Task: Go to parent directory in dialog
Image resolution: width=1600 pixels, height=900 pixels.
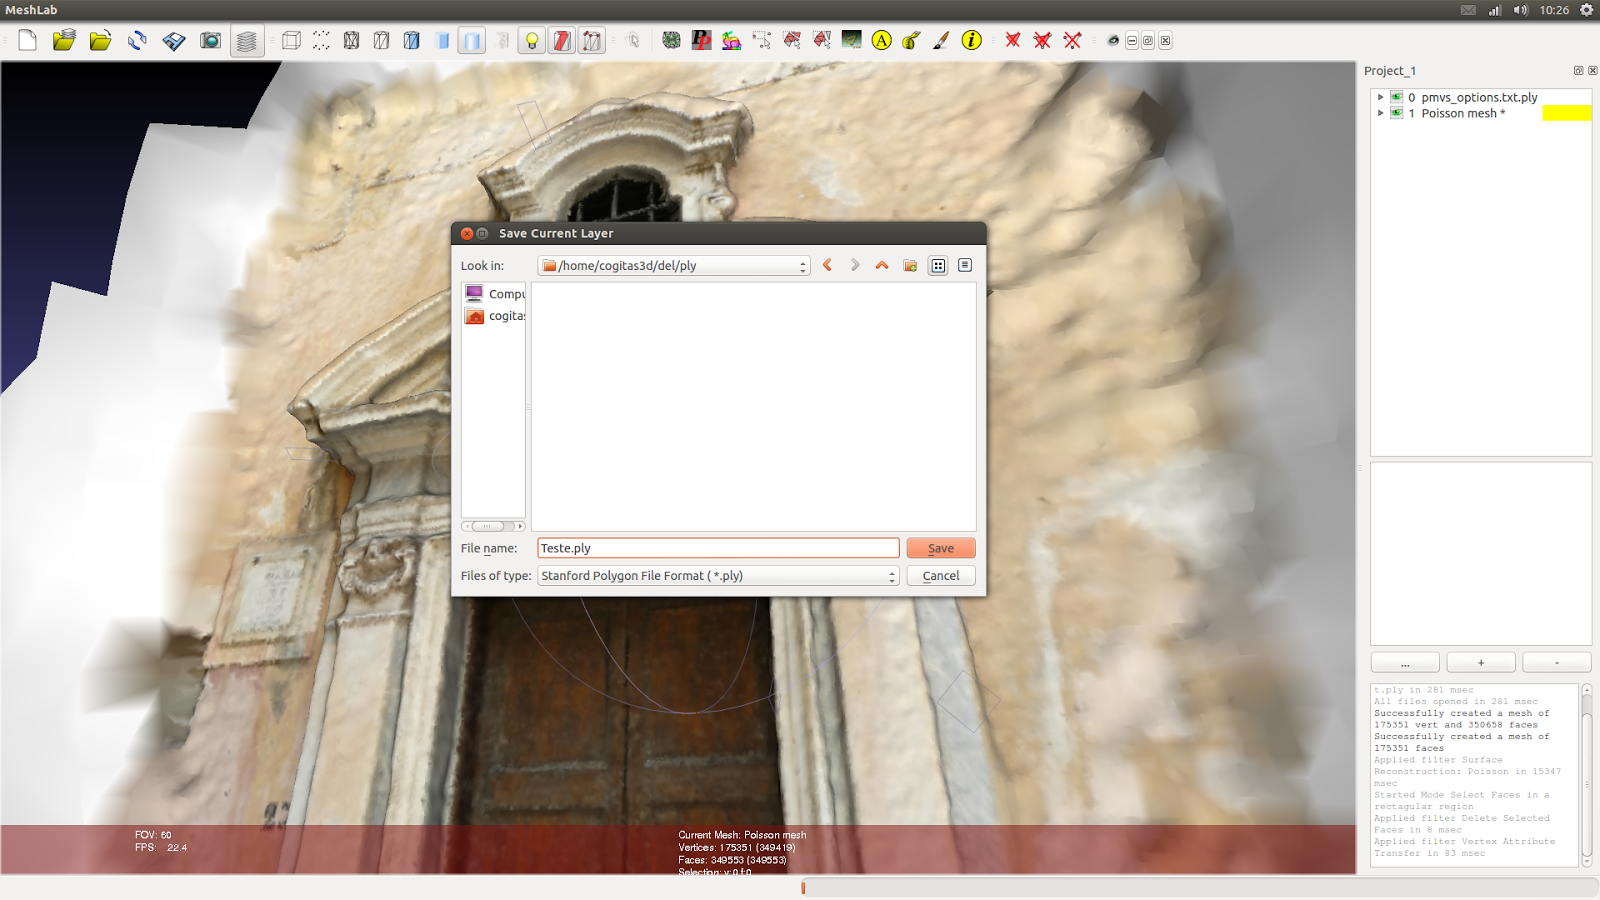Action: 882,265
